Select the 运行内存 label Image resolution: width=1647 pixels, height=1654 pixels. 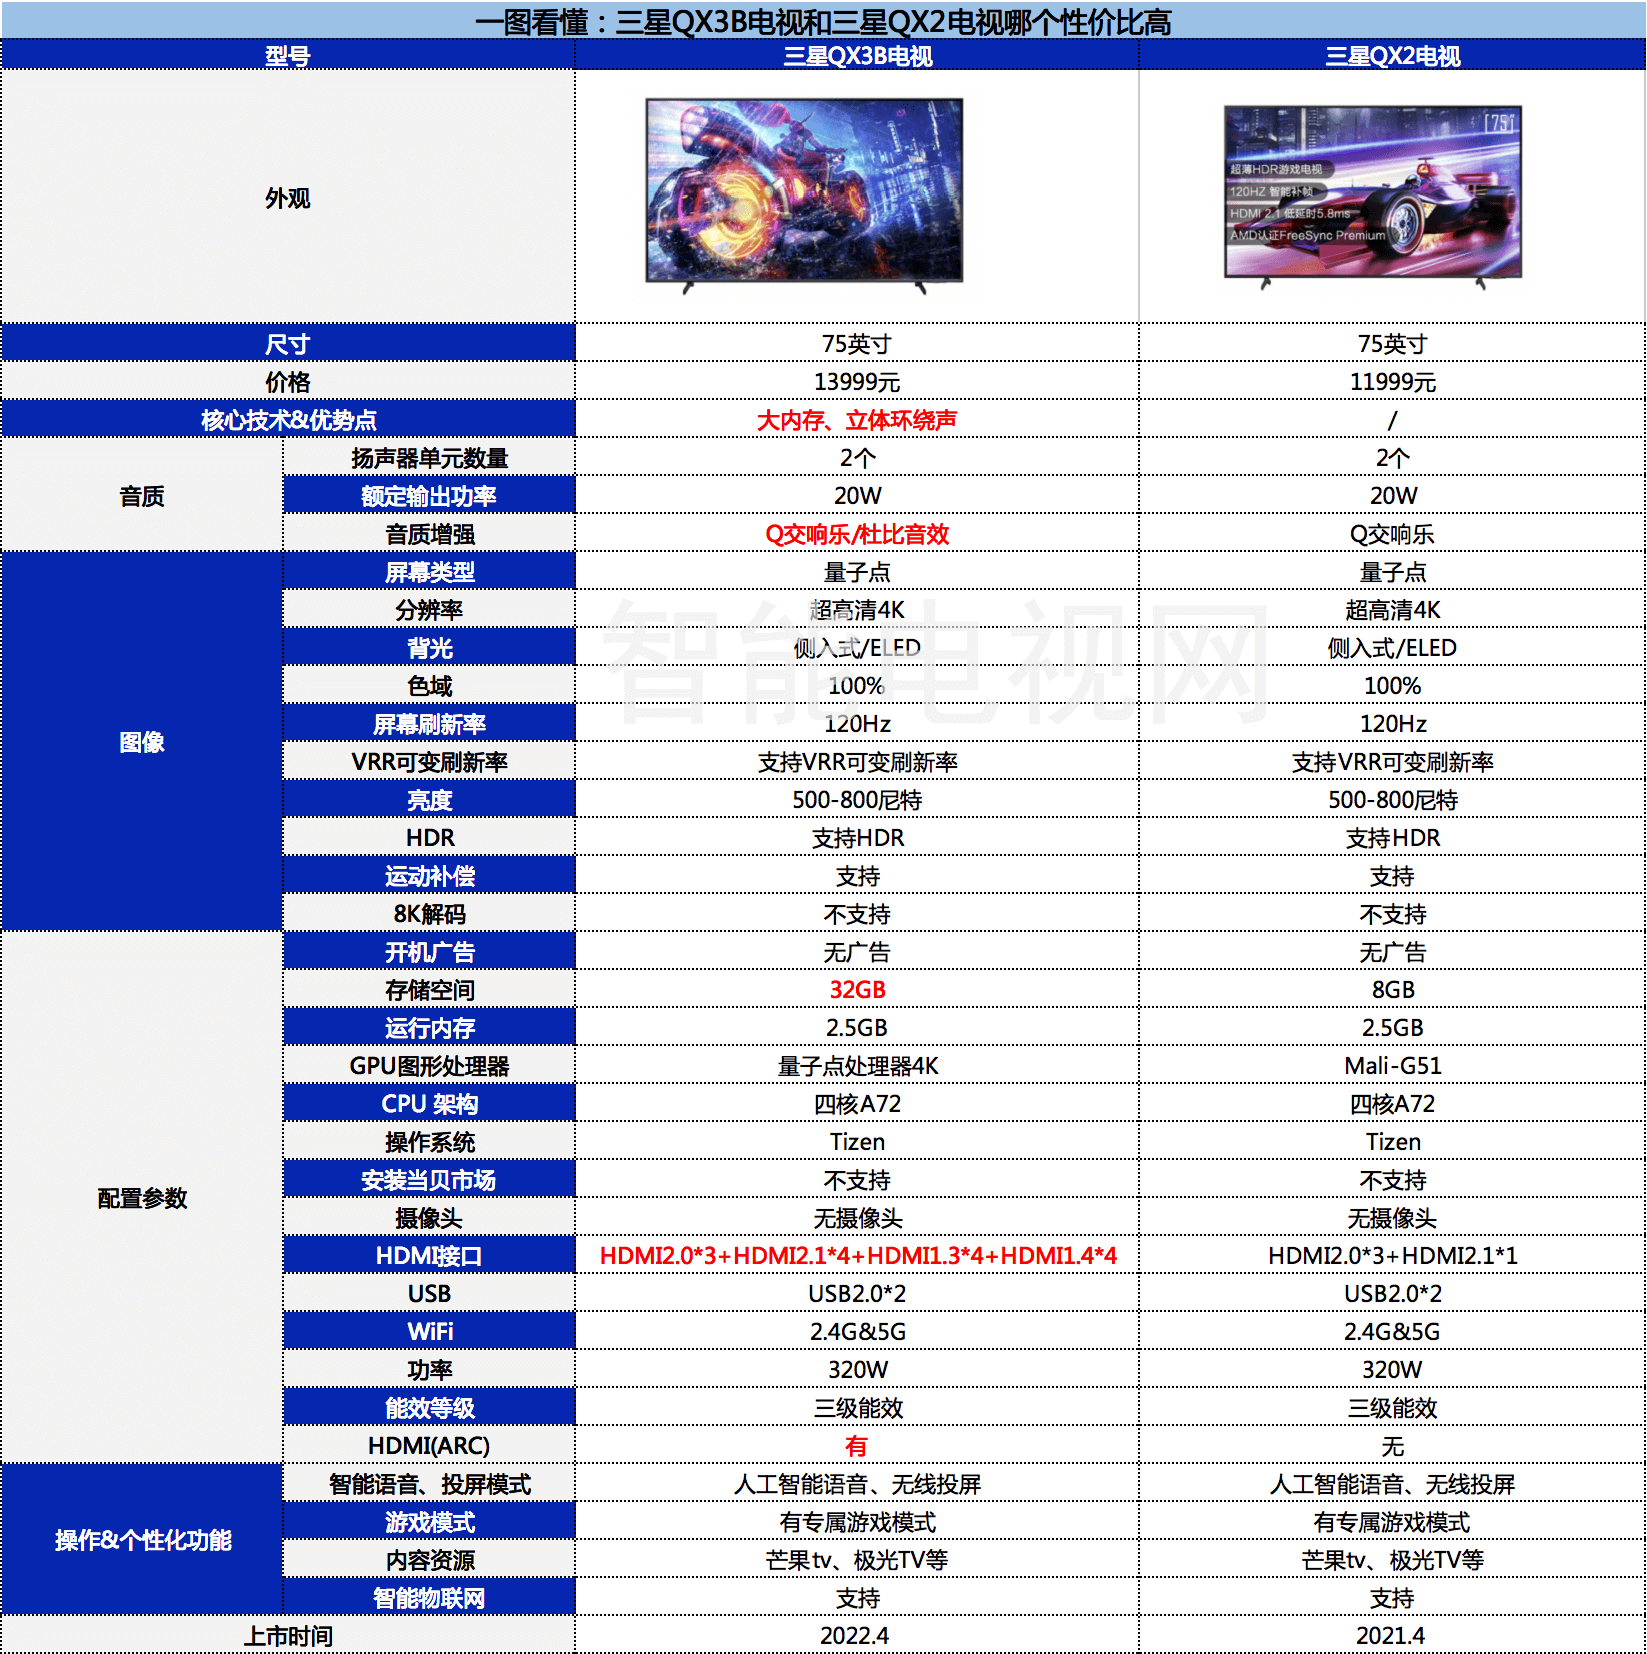(430, 1028)
